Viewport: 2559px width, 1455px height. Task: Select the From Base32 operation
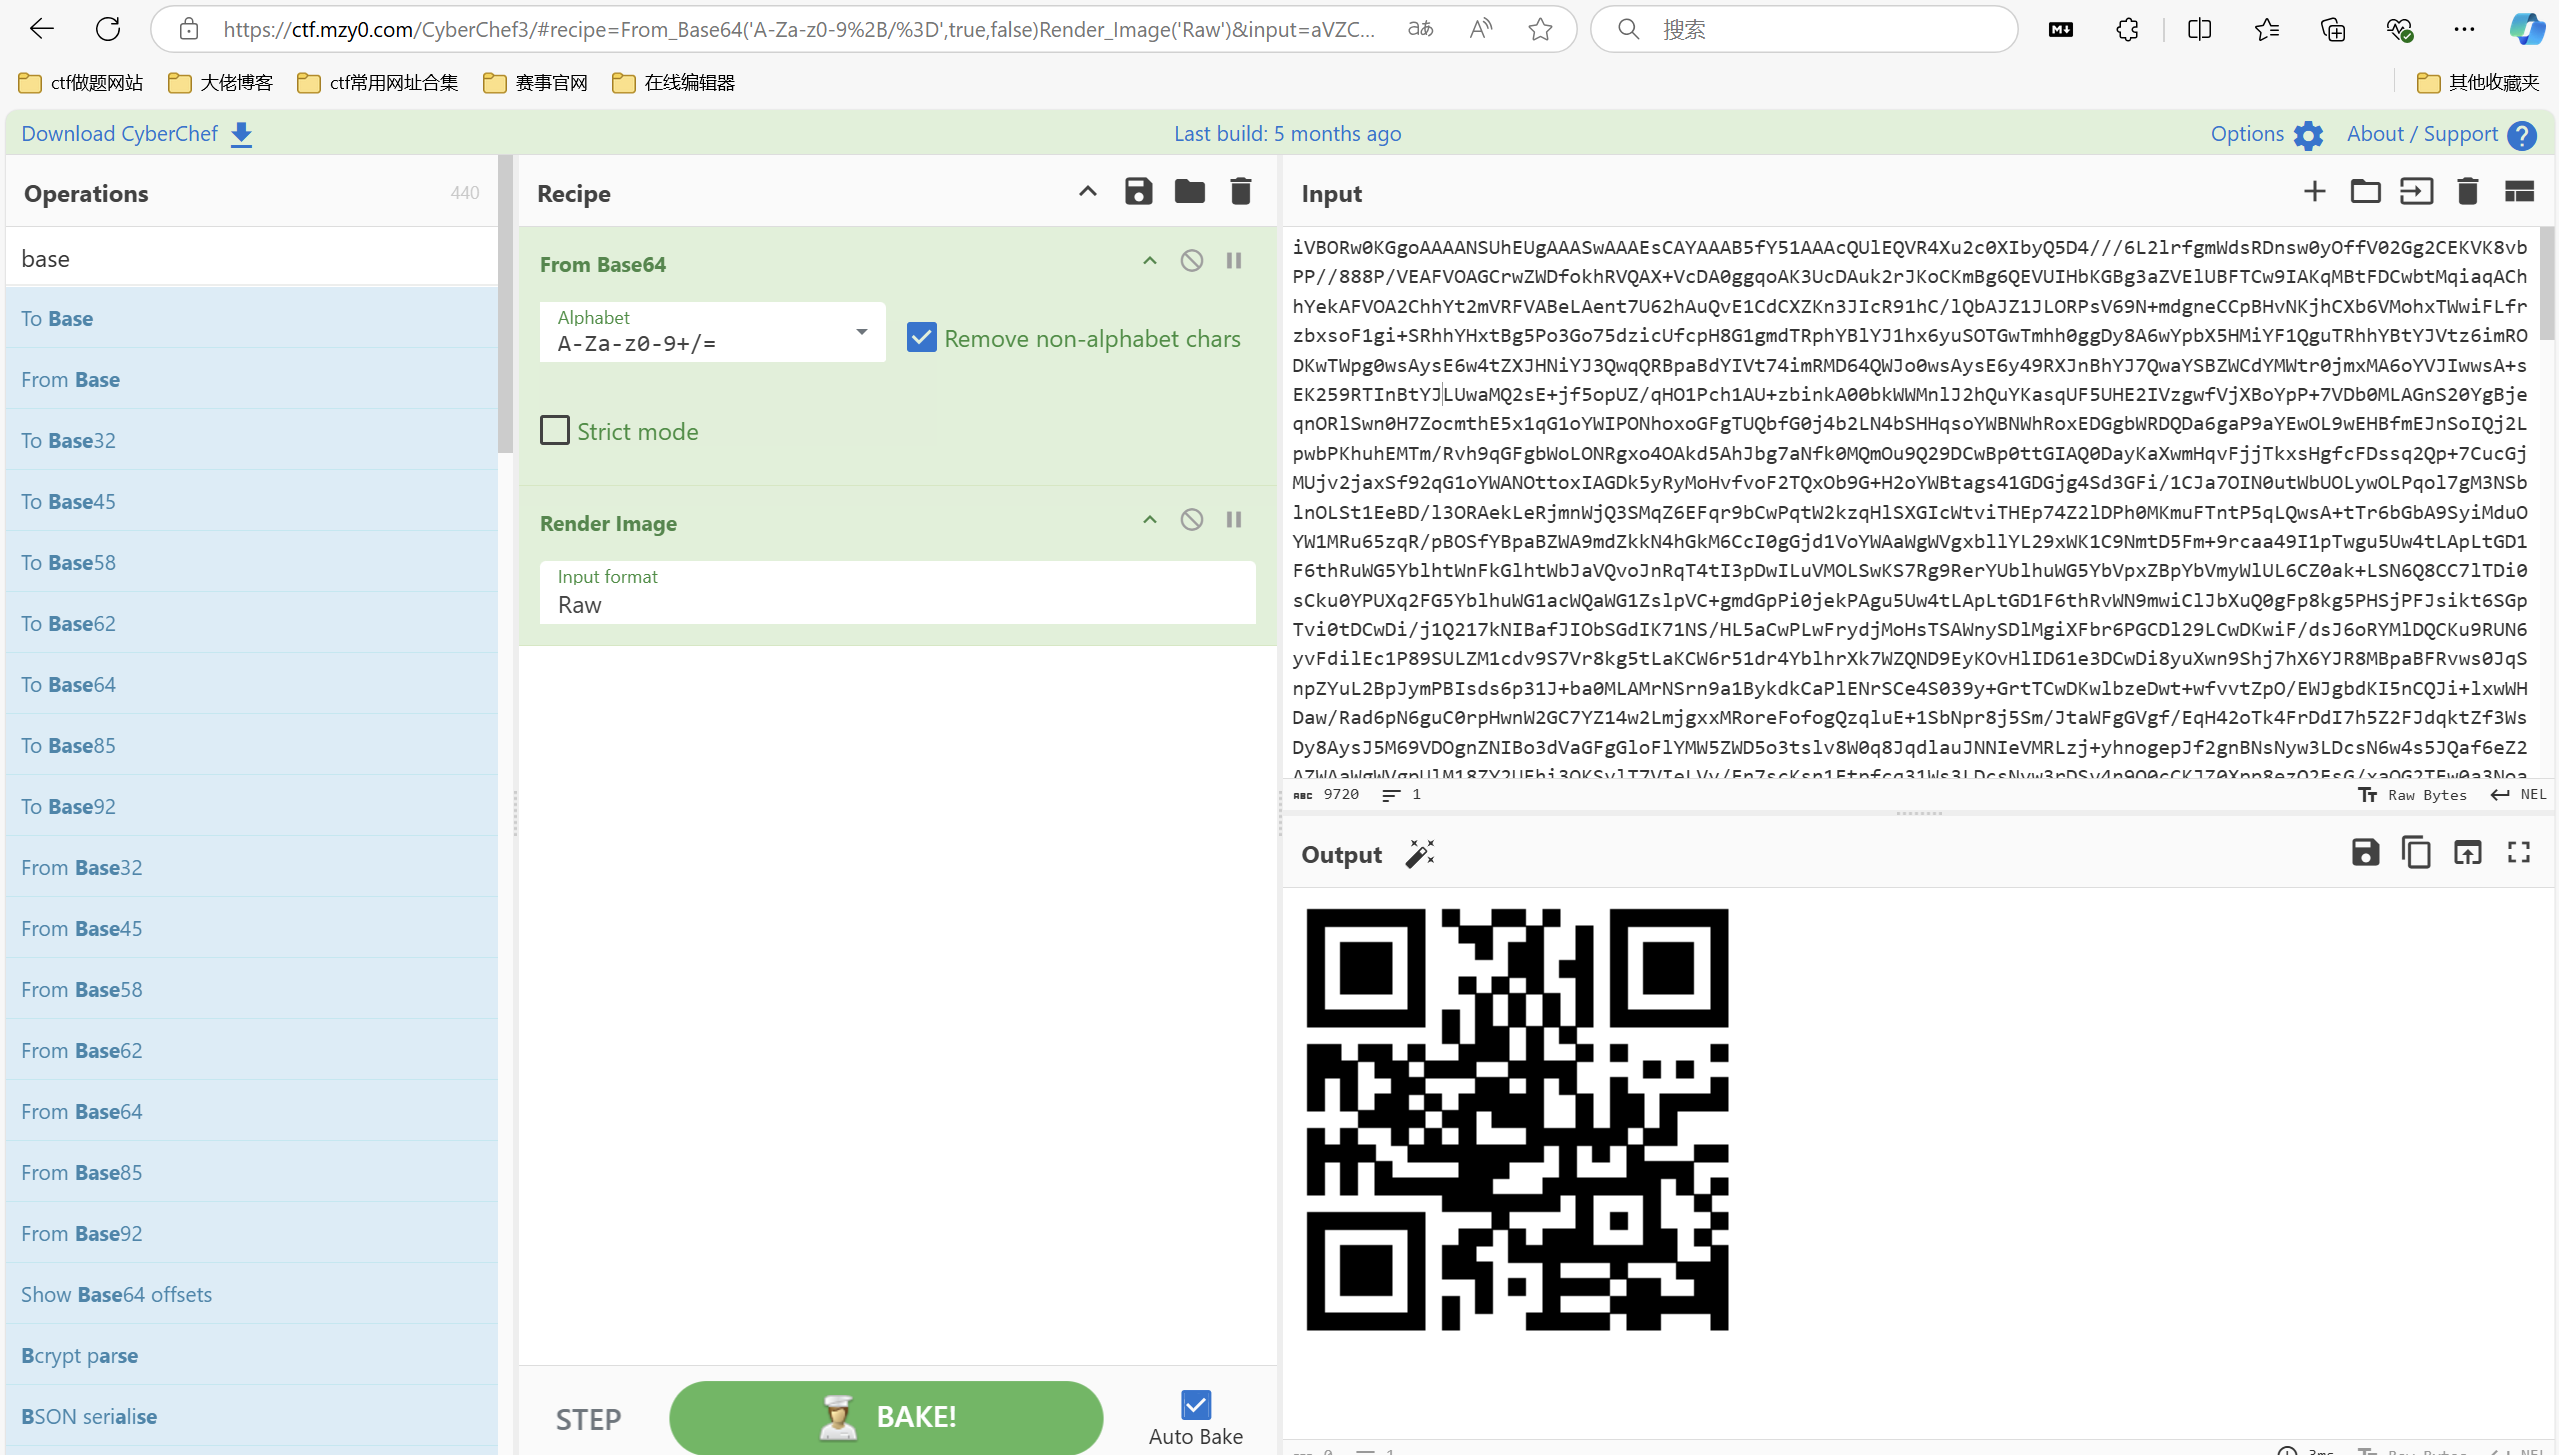point(252,867)
